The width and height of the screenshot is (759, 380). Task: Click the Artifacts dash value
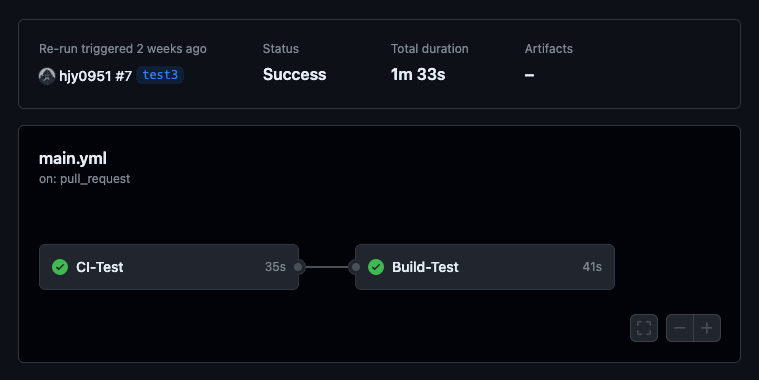pyautogui.click(x=530, y=75)
